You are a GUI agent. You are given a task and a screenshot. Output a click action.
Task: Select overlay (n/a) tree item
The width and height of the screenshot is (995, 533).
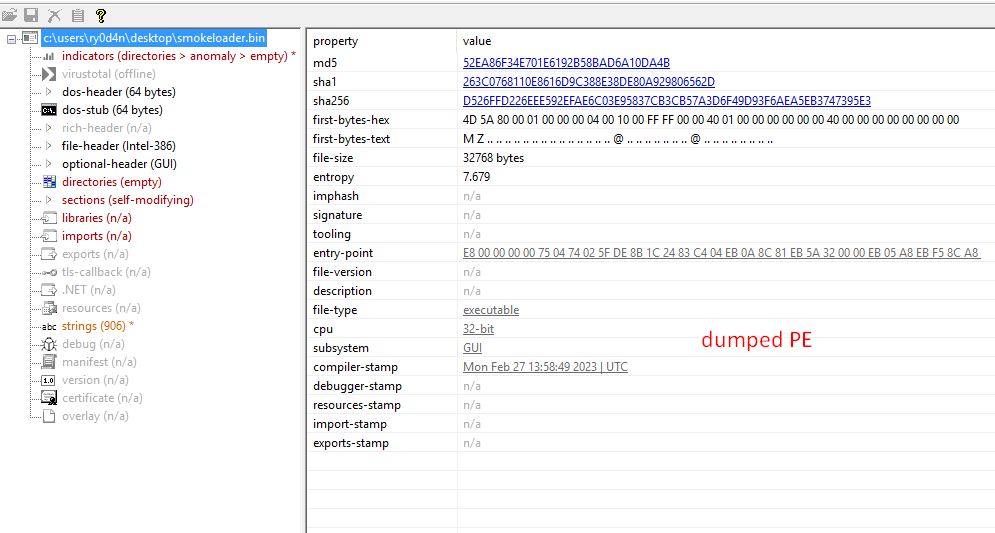[x=95, y=416]
